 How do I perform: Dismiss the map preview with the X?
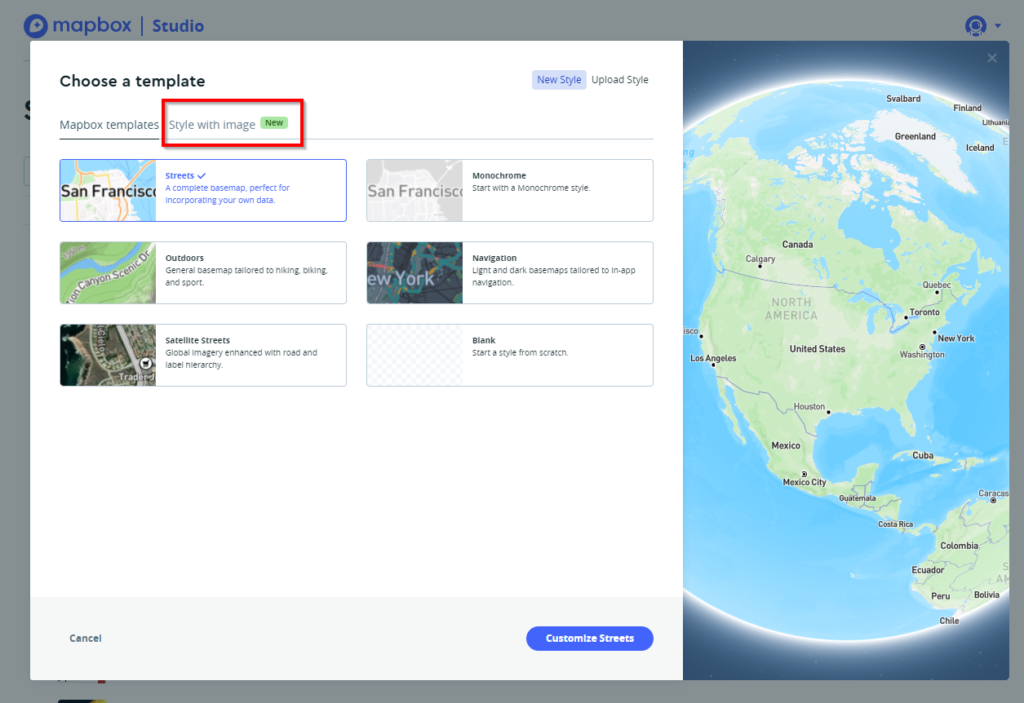point(992,57)
